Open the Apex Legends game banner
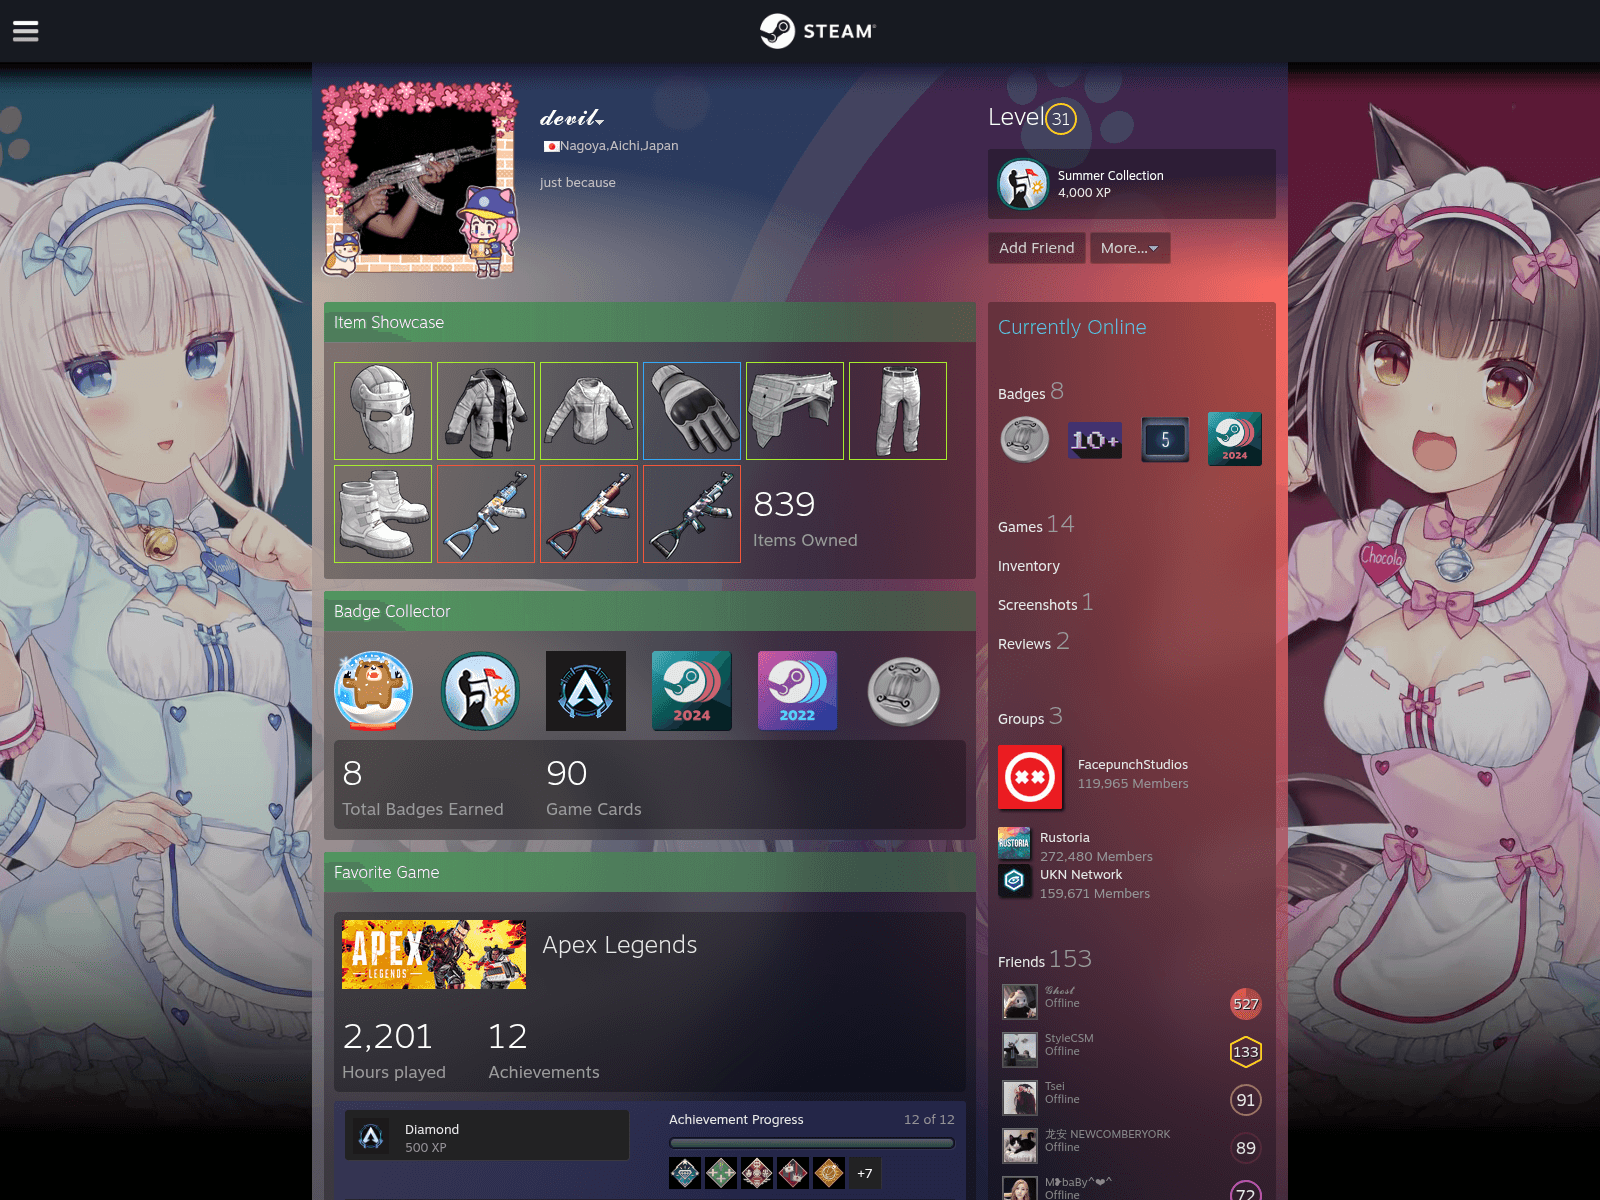1600x1200 pixels. [x=434, y=955]
